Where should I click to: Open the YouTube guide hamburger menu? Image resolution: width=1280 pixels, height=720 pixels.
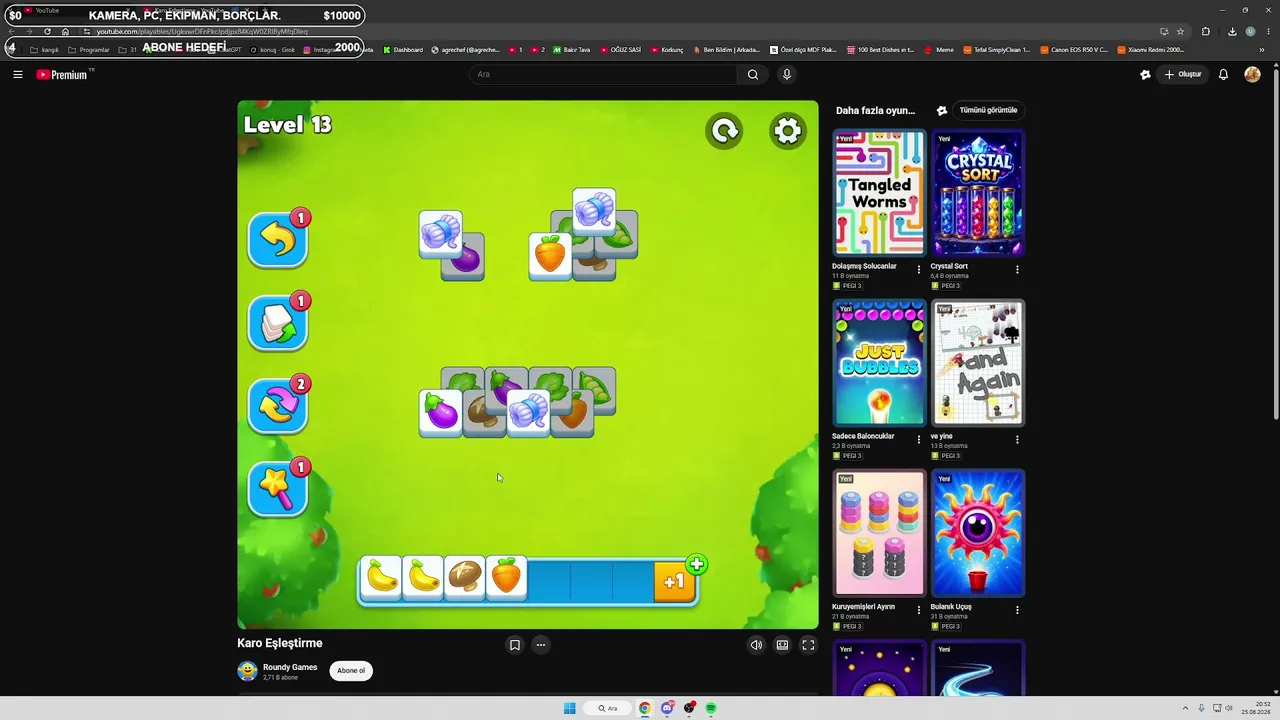pos(18,74)
